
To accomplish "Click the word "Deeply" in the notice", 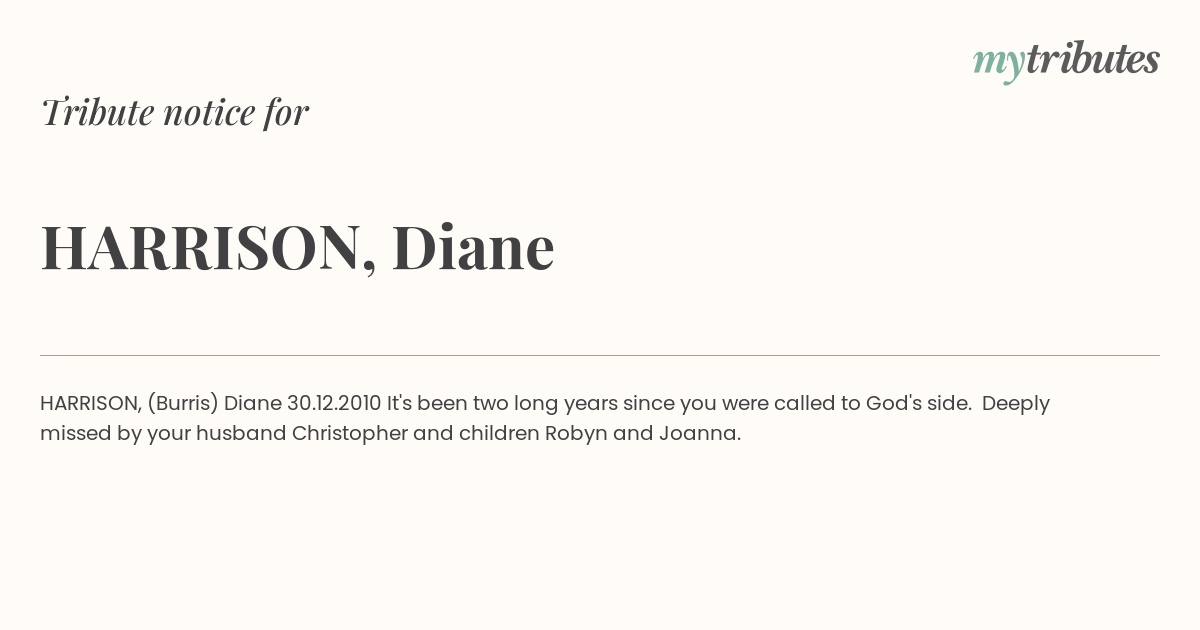I will tap(1016, 404).
